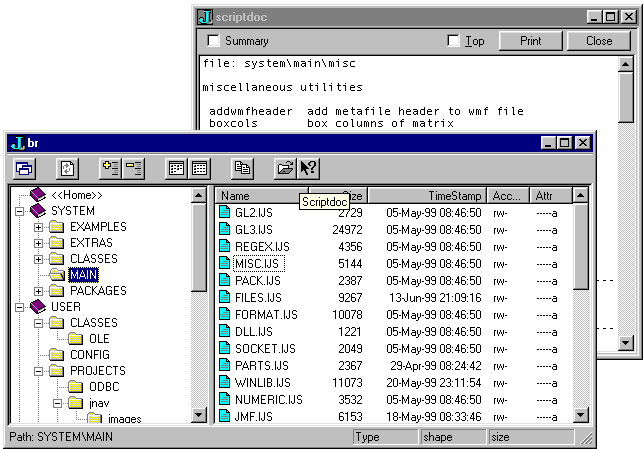Click the refresh toolbar icon

[67, 169]
